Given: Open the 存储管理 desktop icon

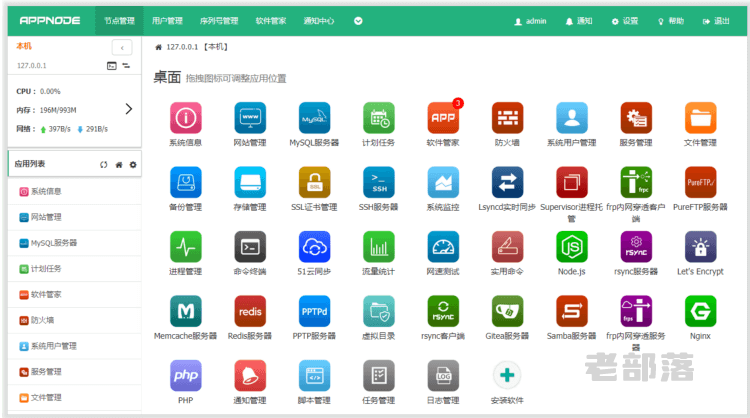Looking at the screenshot, I should click(250, 182).
